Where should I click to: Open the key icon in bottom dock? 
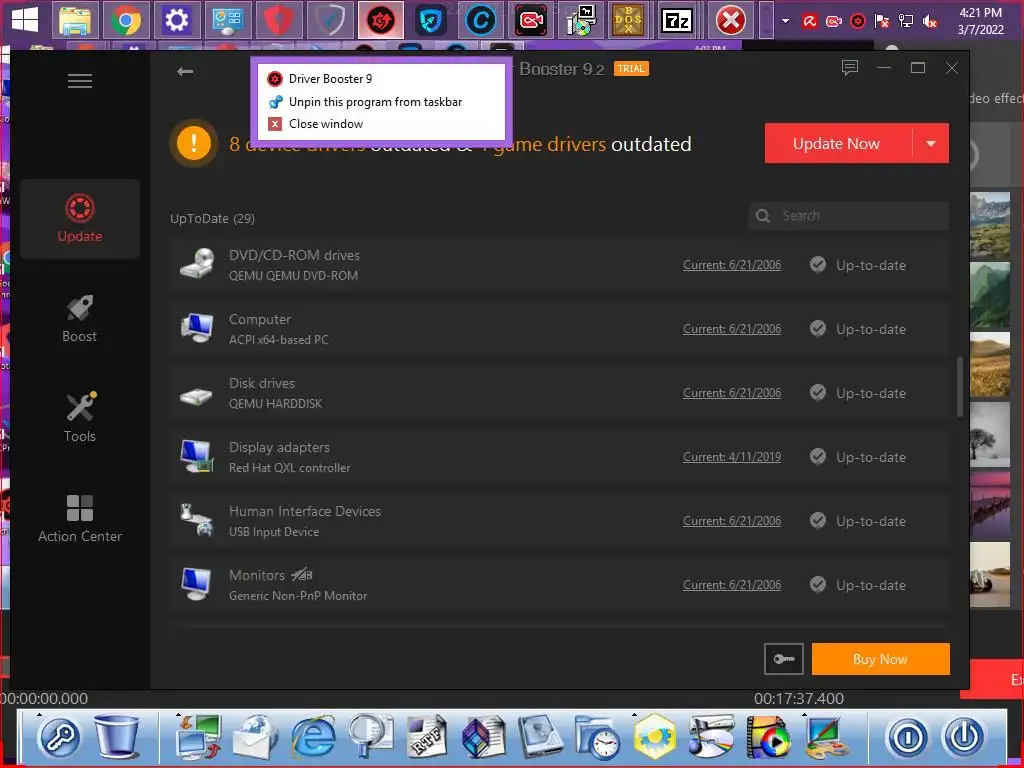[x=59, y=738]
